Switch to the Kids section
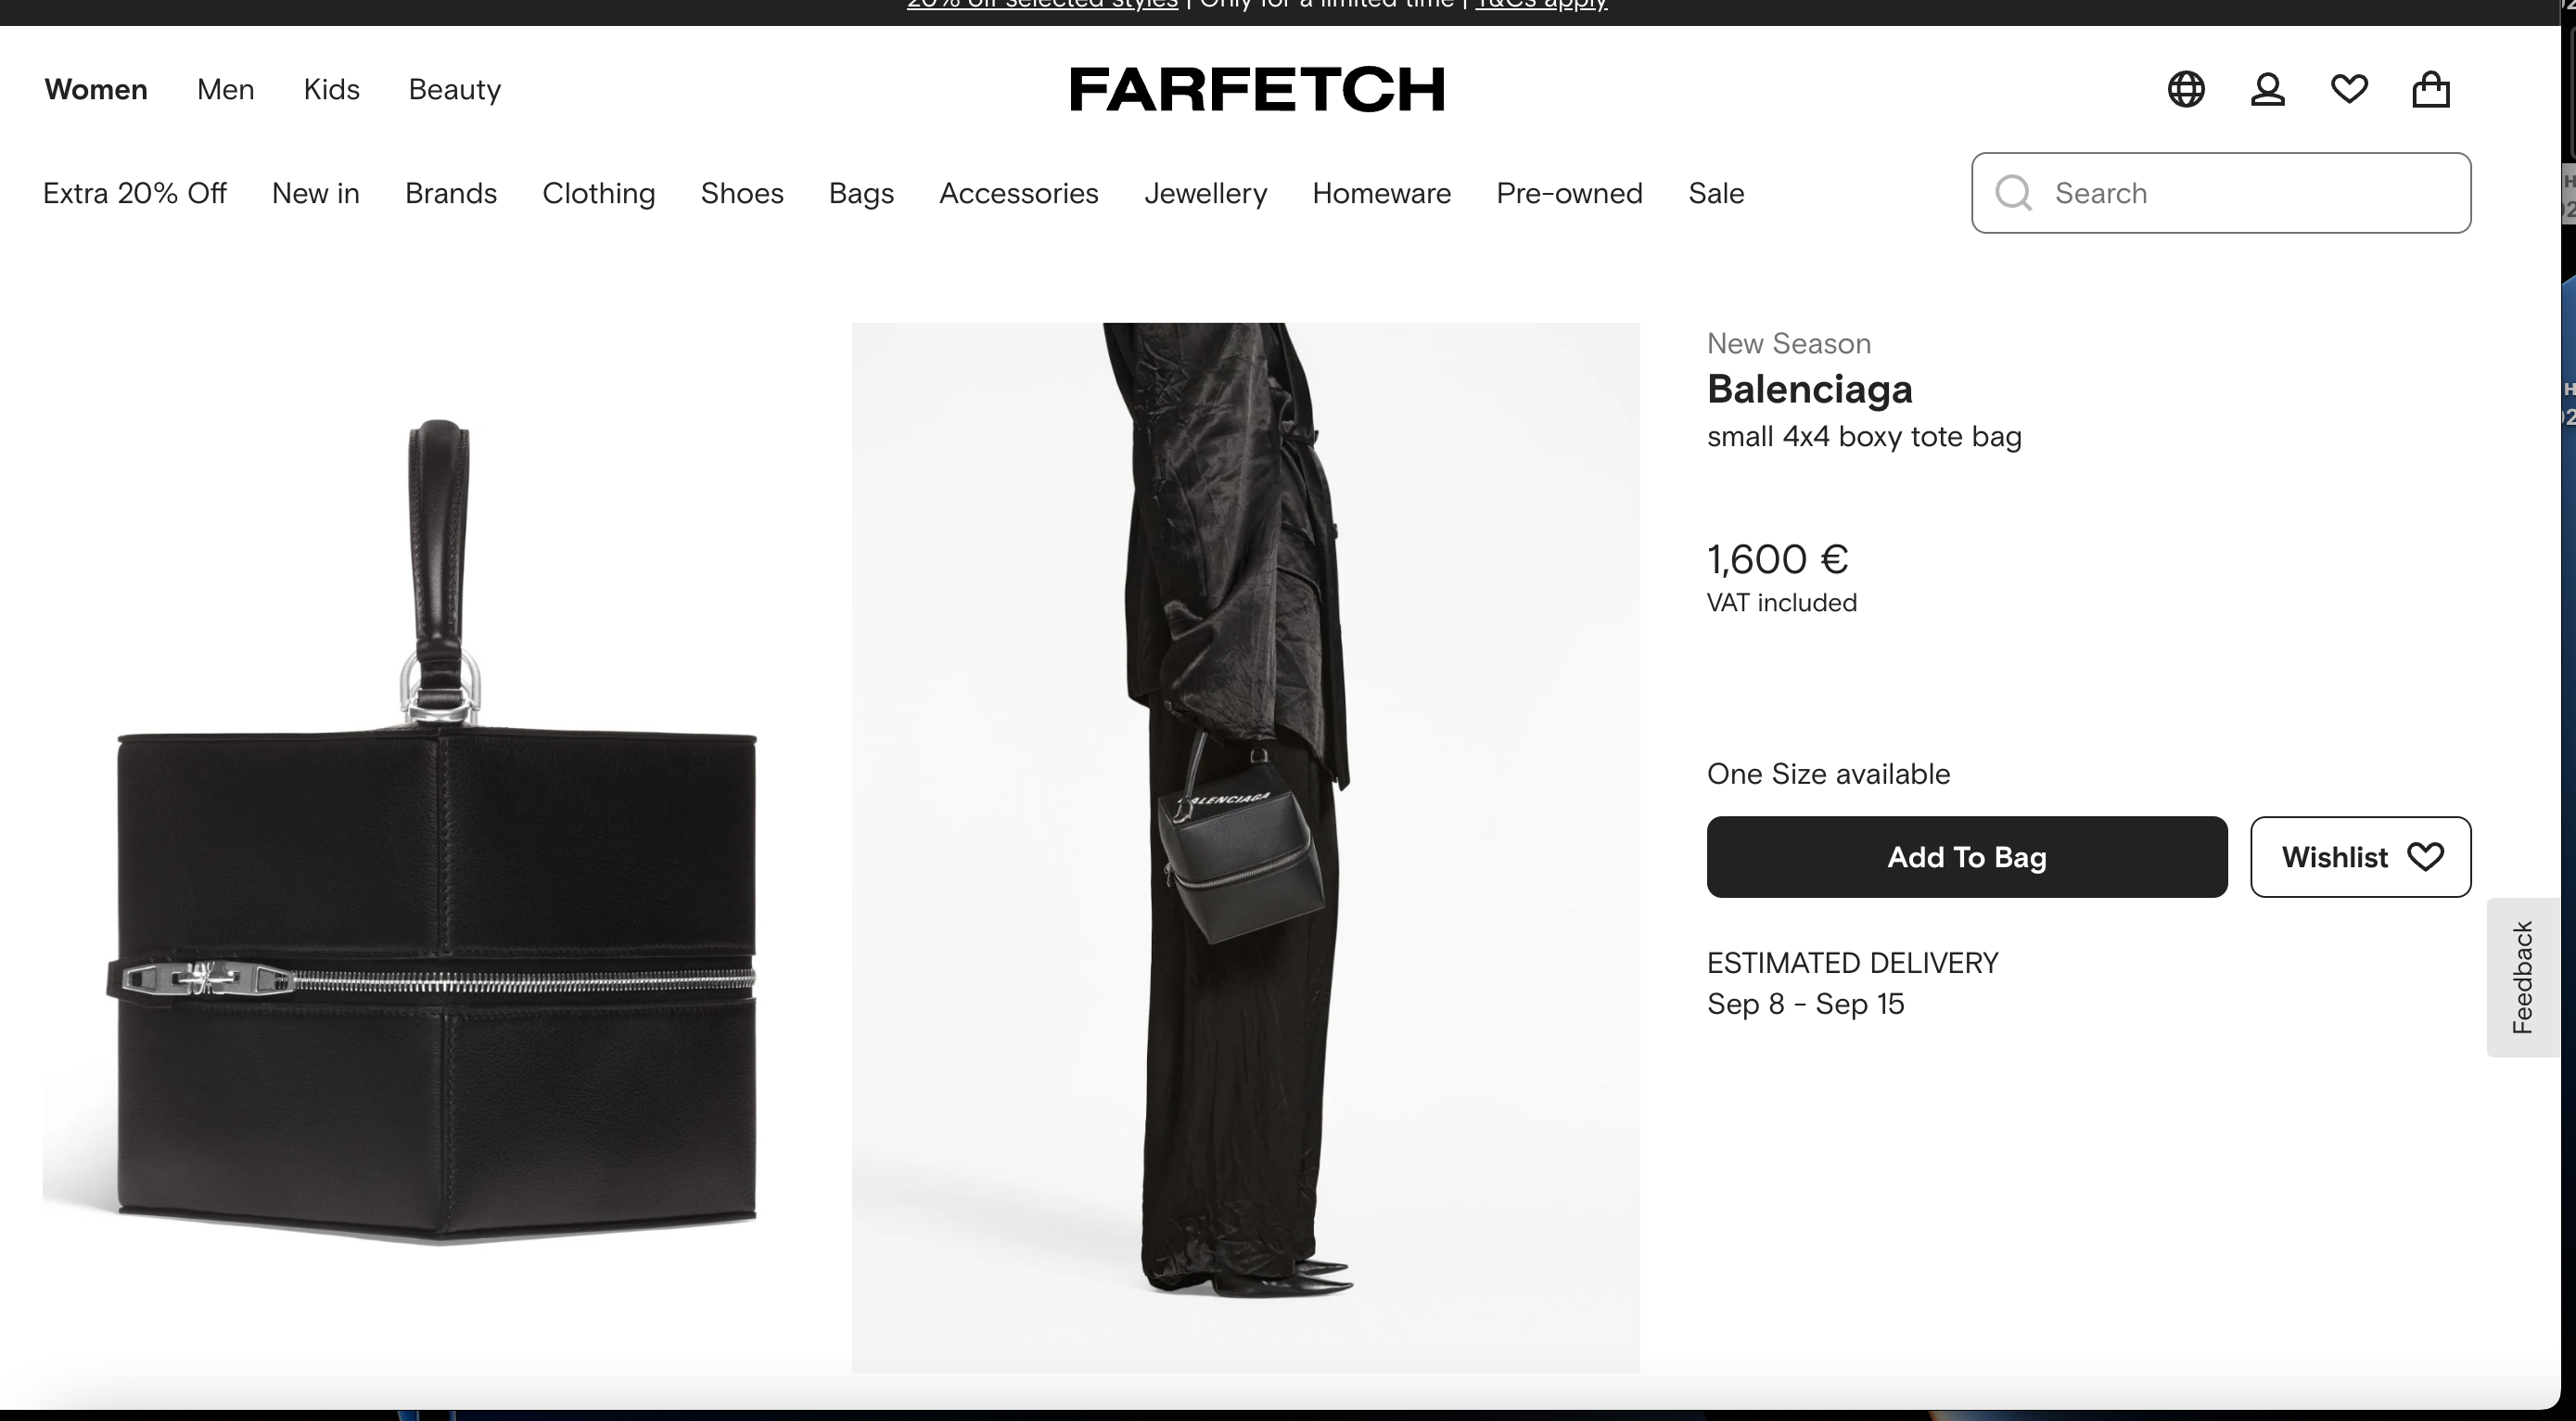 pos(331,90)
